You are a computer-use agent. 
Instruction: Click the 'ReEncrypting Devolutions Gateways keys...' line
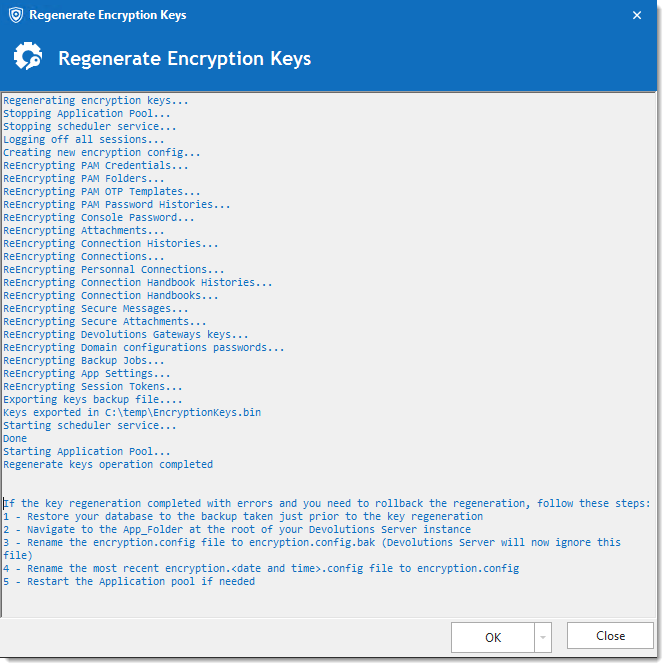[126, 334]
